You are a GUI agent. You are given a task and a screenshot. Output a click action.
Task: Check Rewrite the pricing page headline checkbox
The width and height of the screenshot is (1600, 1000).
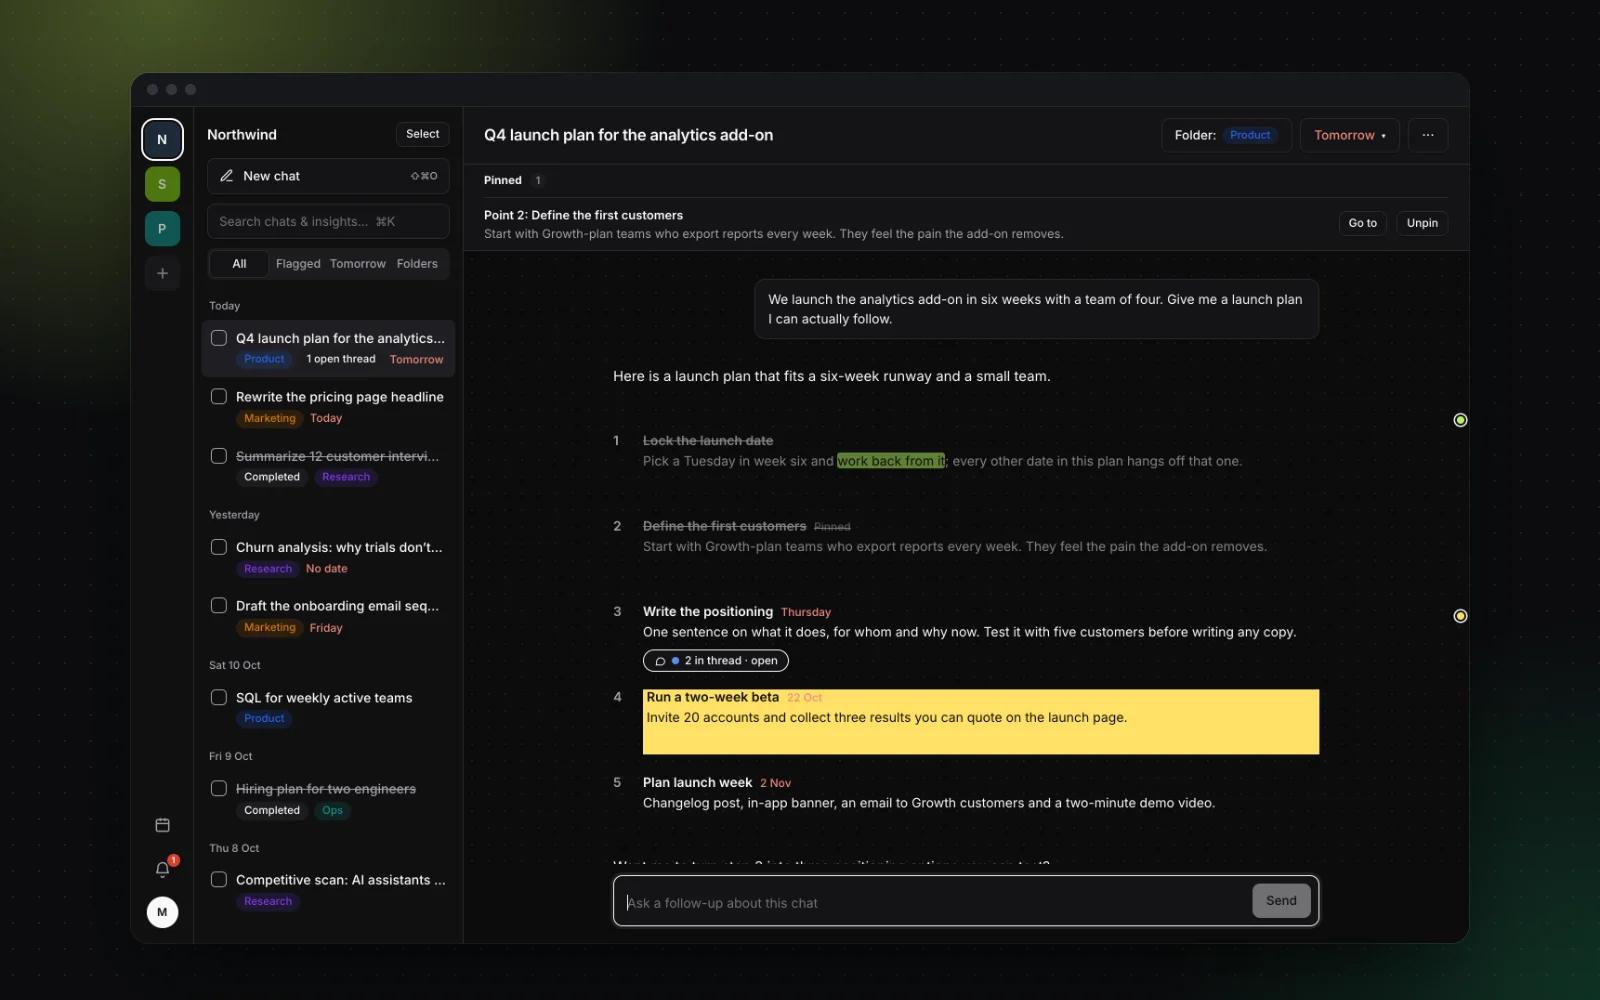219,397
